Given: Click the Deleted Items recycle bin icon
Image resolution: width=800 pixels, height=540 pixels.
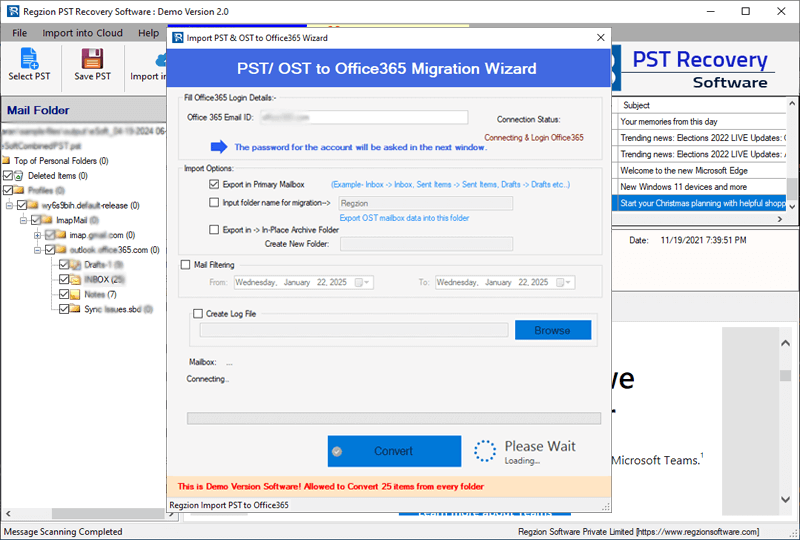Looking at the screenshot, I should click(21, 175).
